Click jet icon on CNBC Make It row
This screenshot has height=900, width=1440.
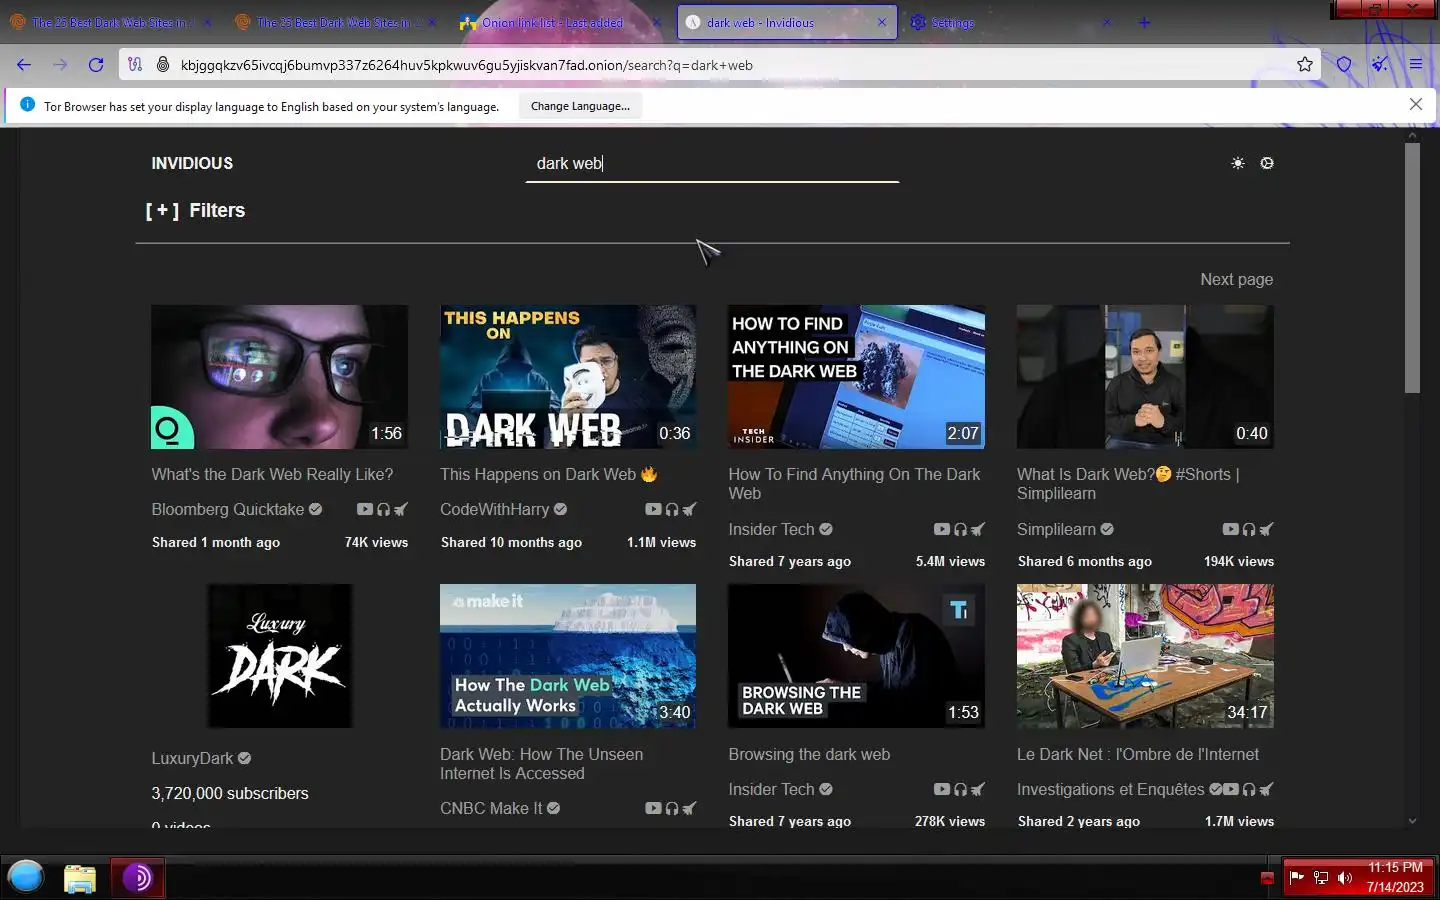(x=689, y=808)
